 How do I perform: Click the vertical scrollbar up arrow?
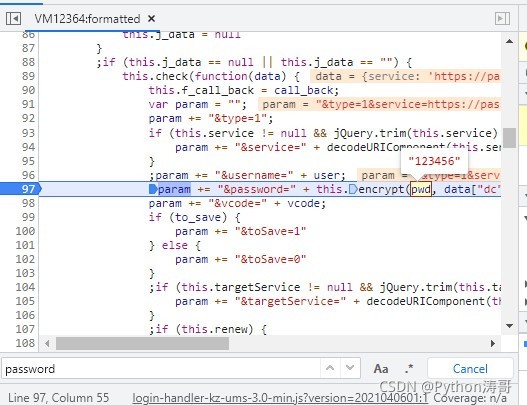pyautogui.click(x=510, y=41)
